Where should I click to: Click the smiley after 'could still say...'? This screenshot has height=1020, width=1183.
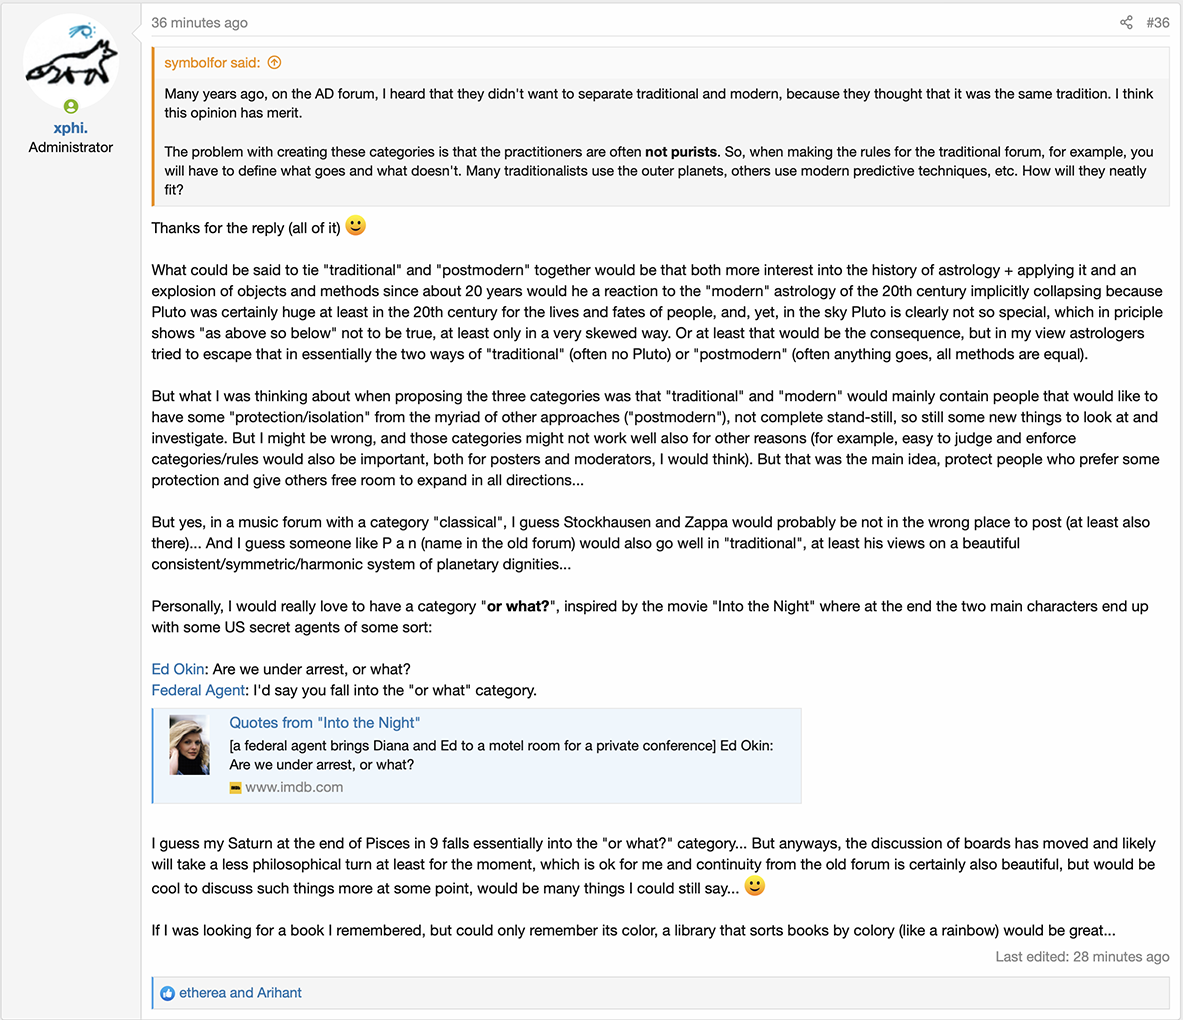(754, 886)
